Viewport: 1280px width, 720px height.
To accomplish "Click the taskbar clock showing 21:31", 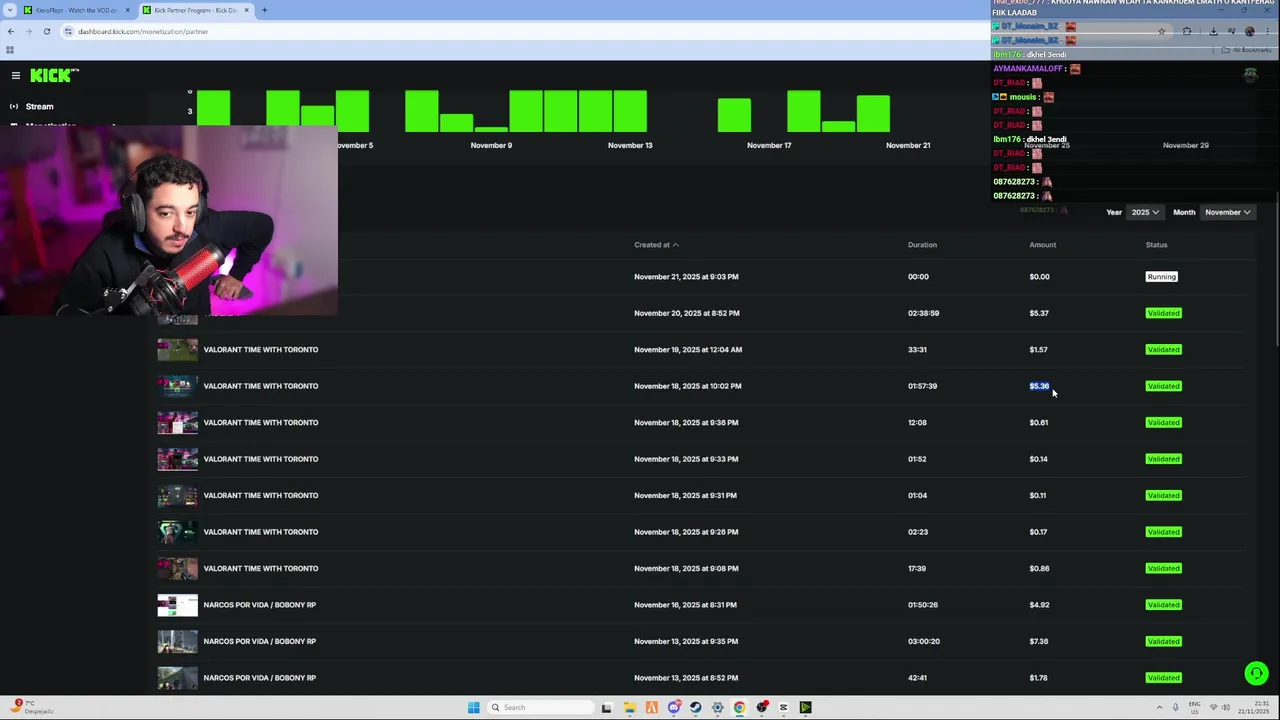I will click(x=1253, y=707).
